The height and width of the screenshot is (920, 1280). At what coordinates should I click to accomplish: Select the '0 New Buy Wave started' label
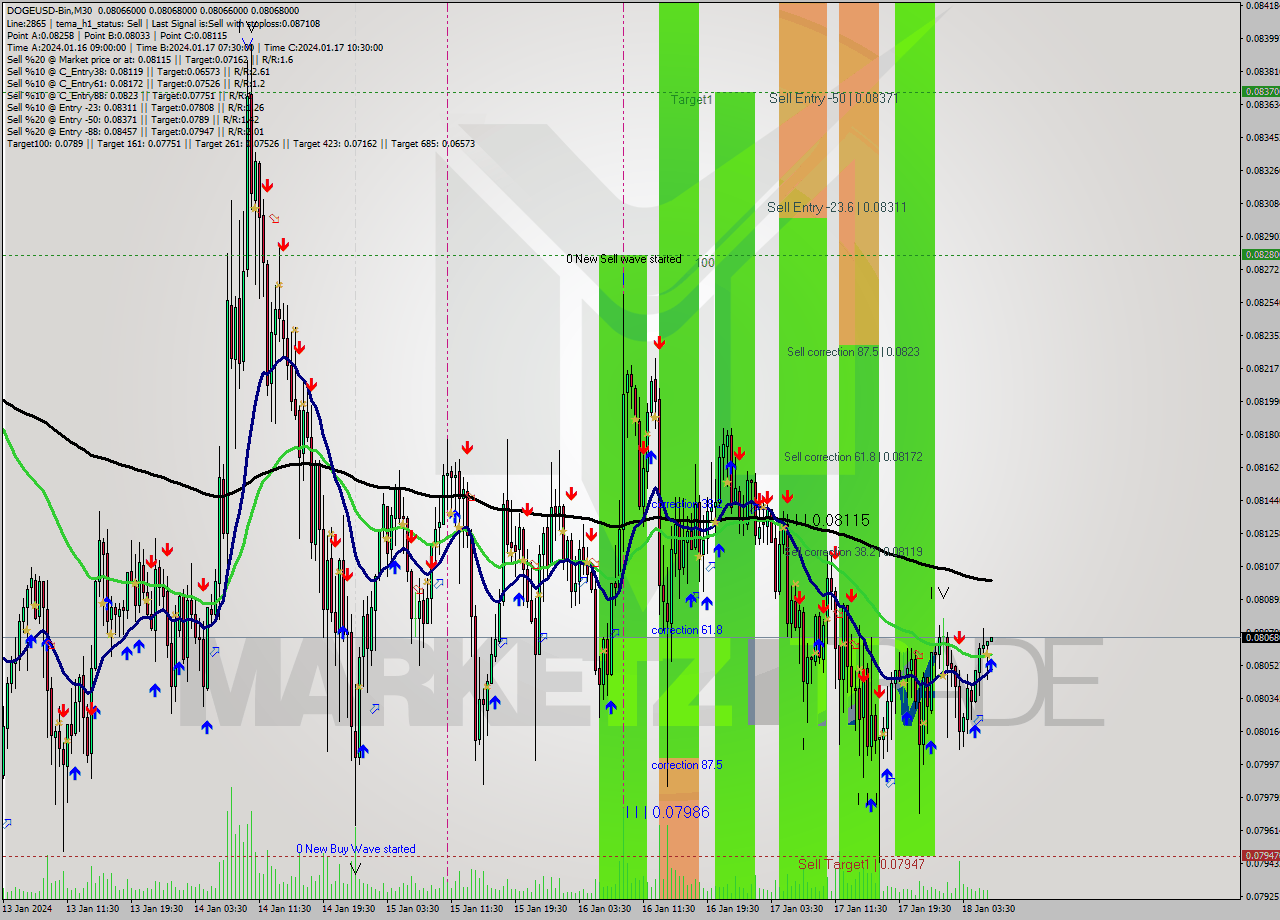pyautogui.click(x=355, y=849)
